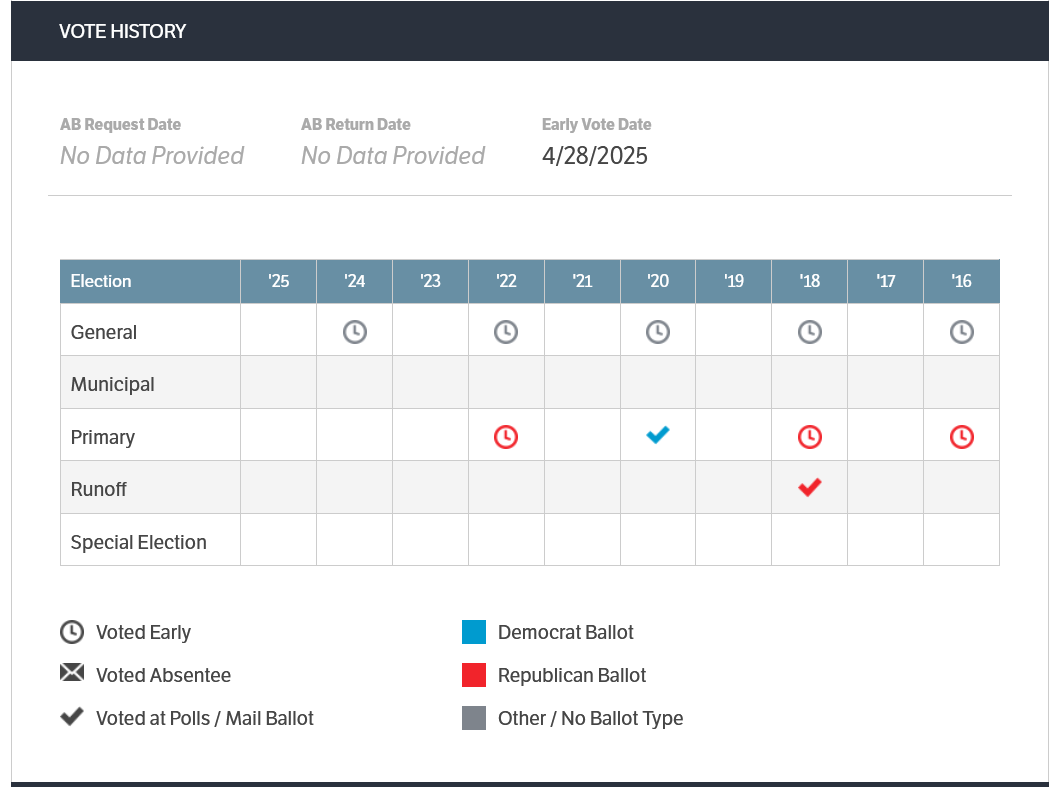
Task: Click the red 2018 Runoff checkmark
Action: pos(809,488)
